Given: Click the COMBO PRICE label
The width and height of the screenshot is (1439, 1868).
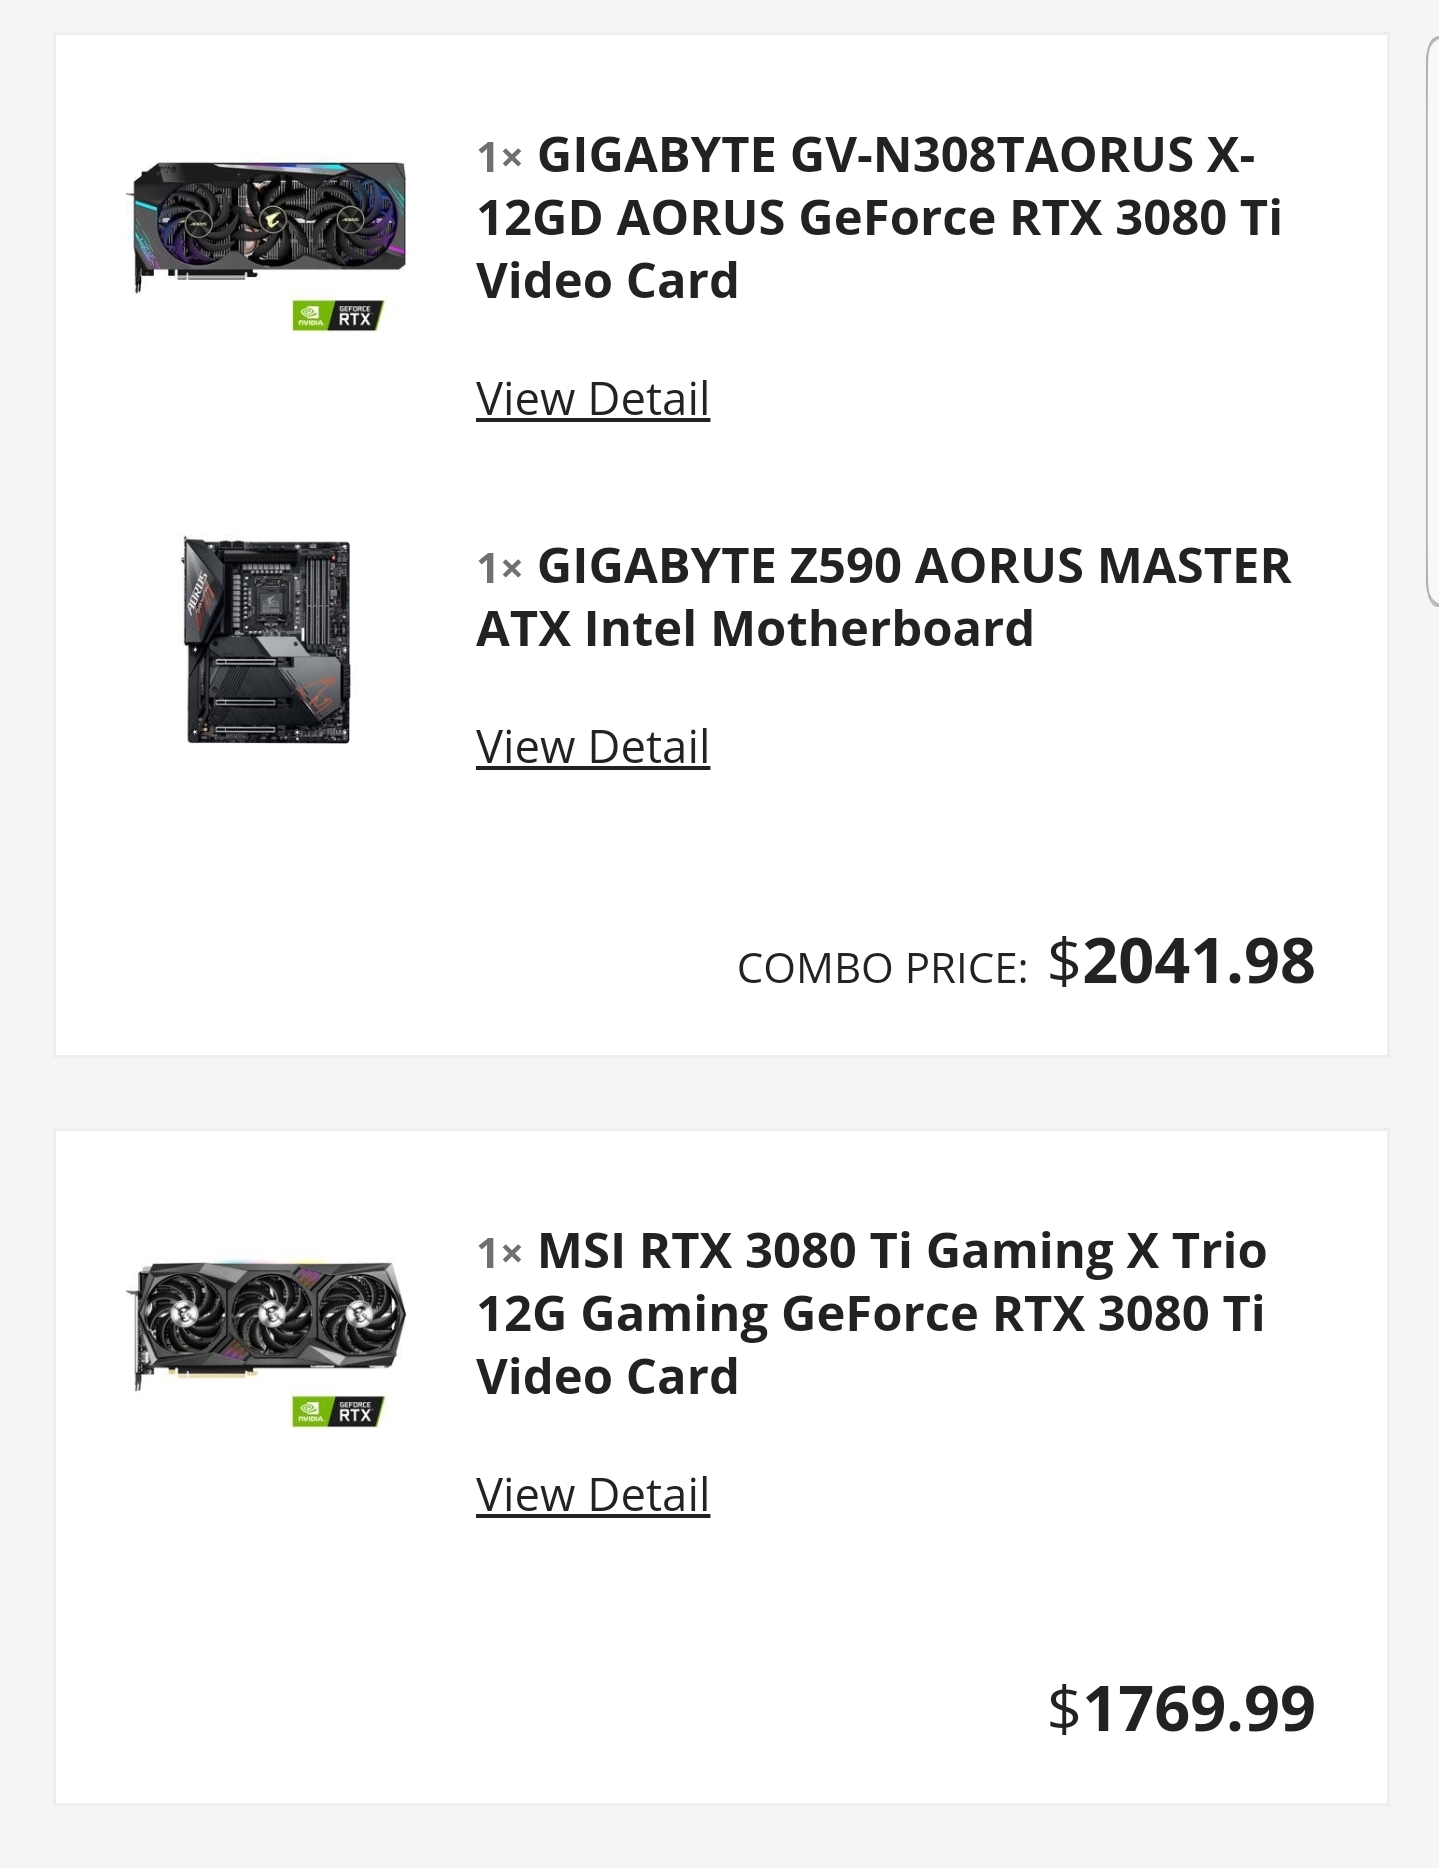Looking at the screenshot, I should (x=882, y=968).
